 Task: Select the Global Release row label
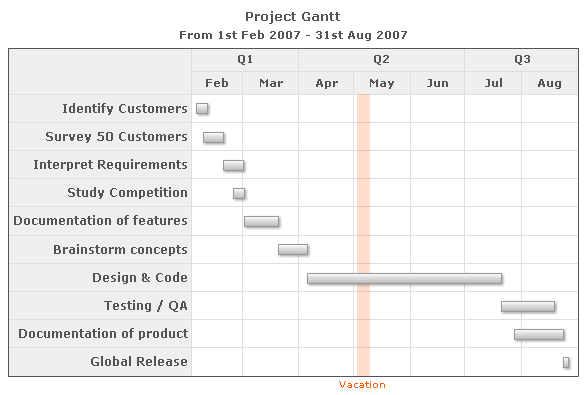point(139,362)
